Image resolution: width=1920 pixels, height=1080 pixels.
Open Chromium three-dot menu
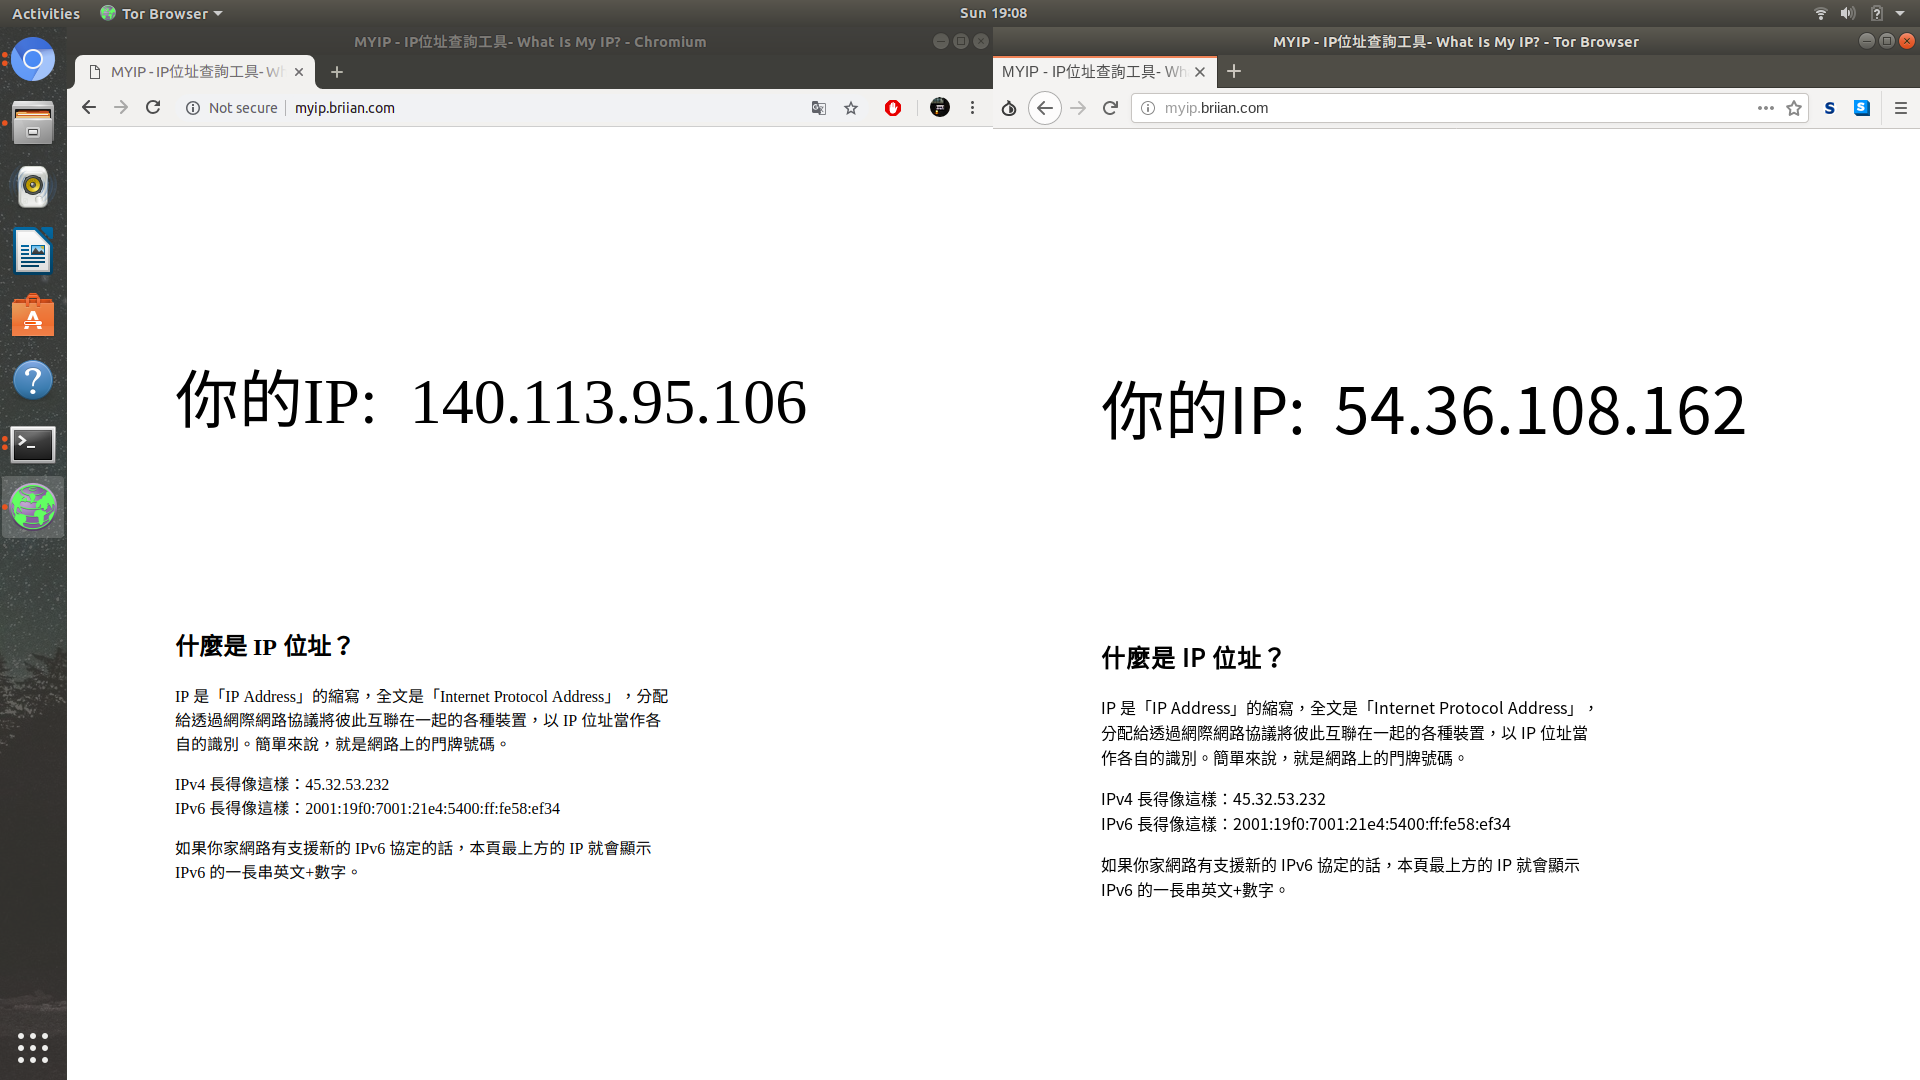[x=972, y=108]
